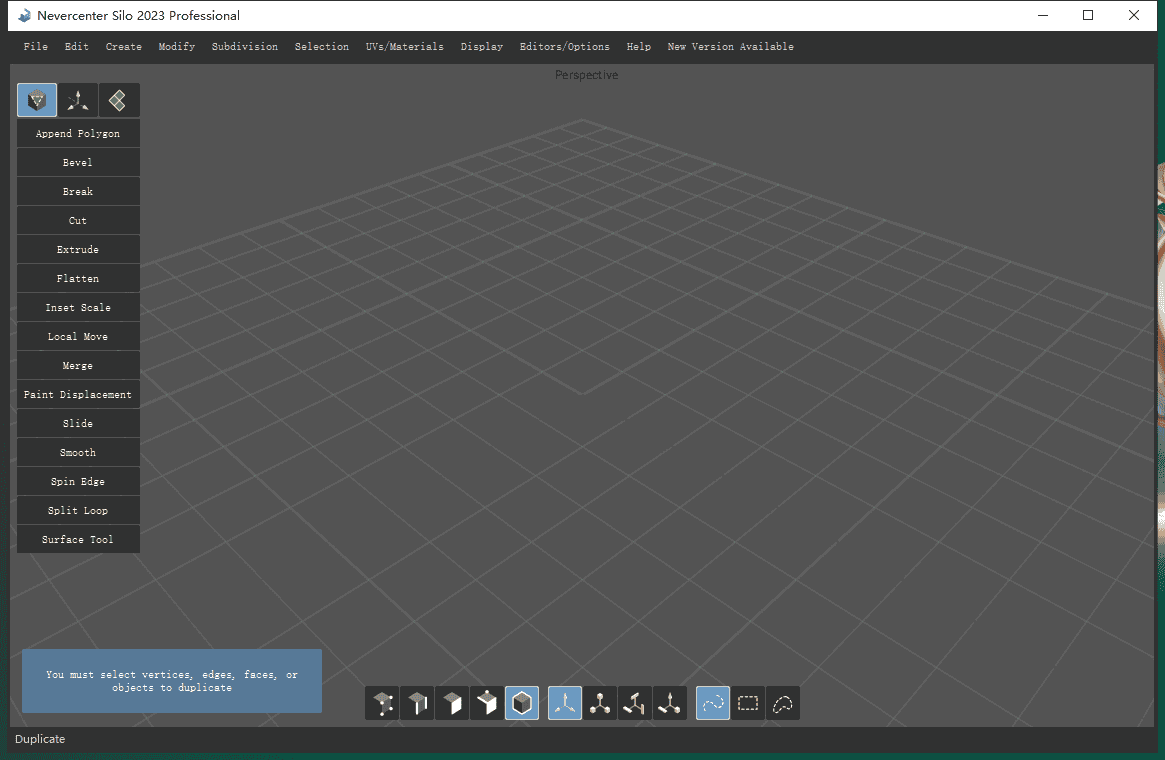Image resolution: width=1165 pixels, height=760 pixels.
Task: Open the Subdivision menu
Action: [245, 47]
